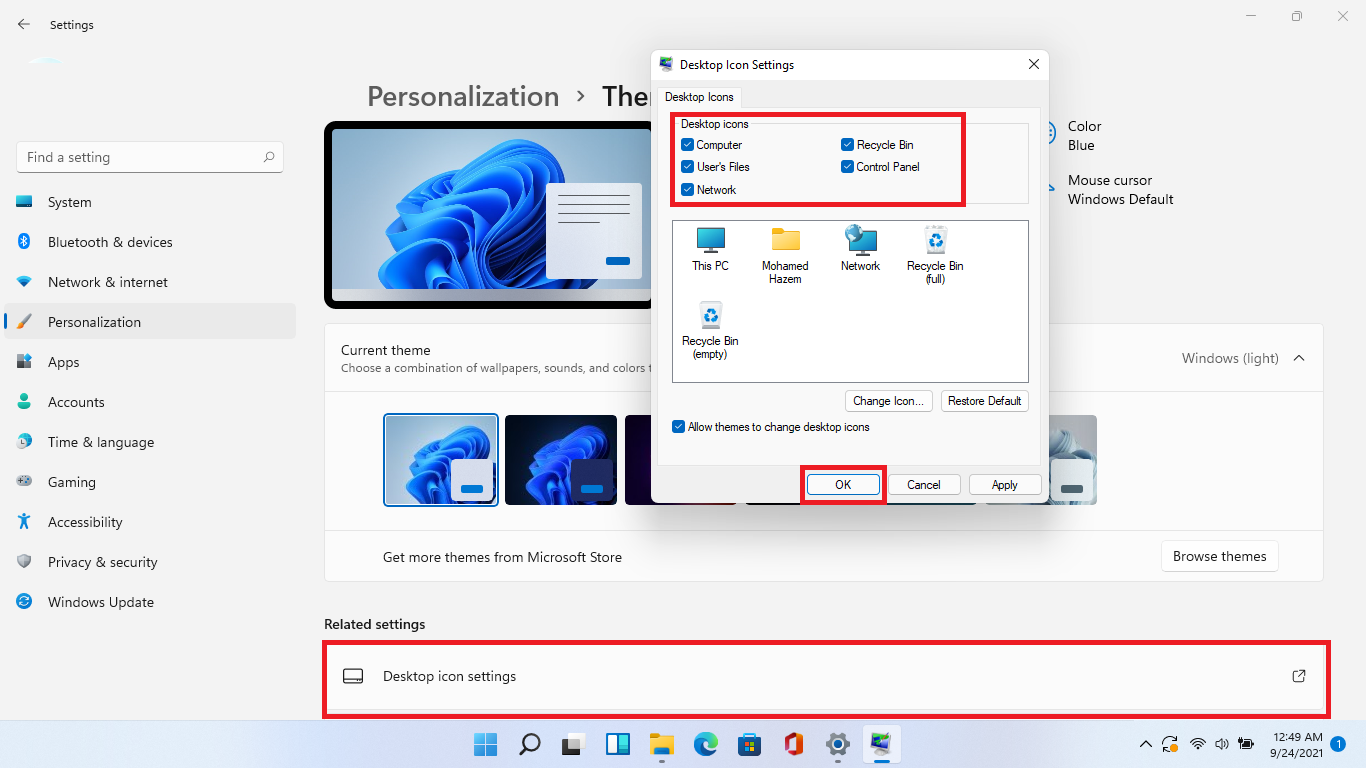Uncheck Recycle Bin checkbox

tap(847, 145)
